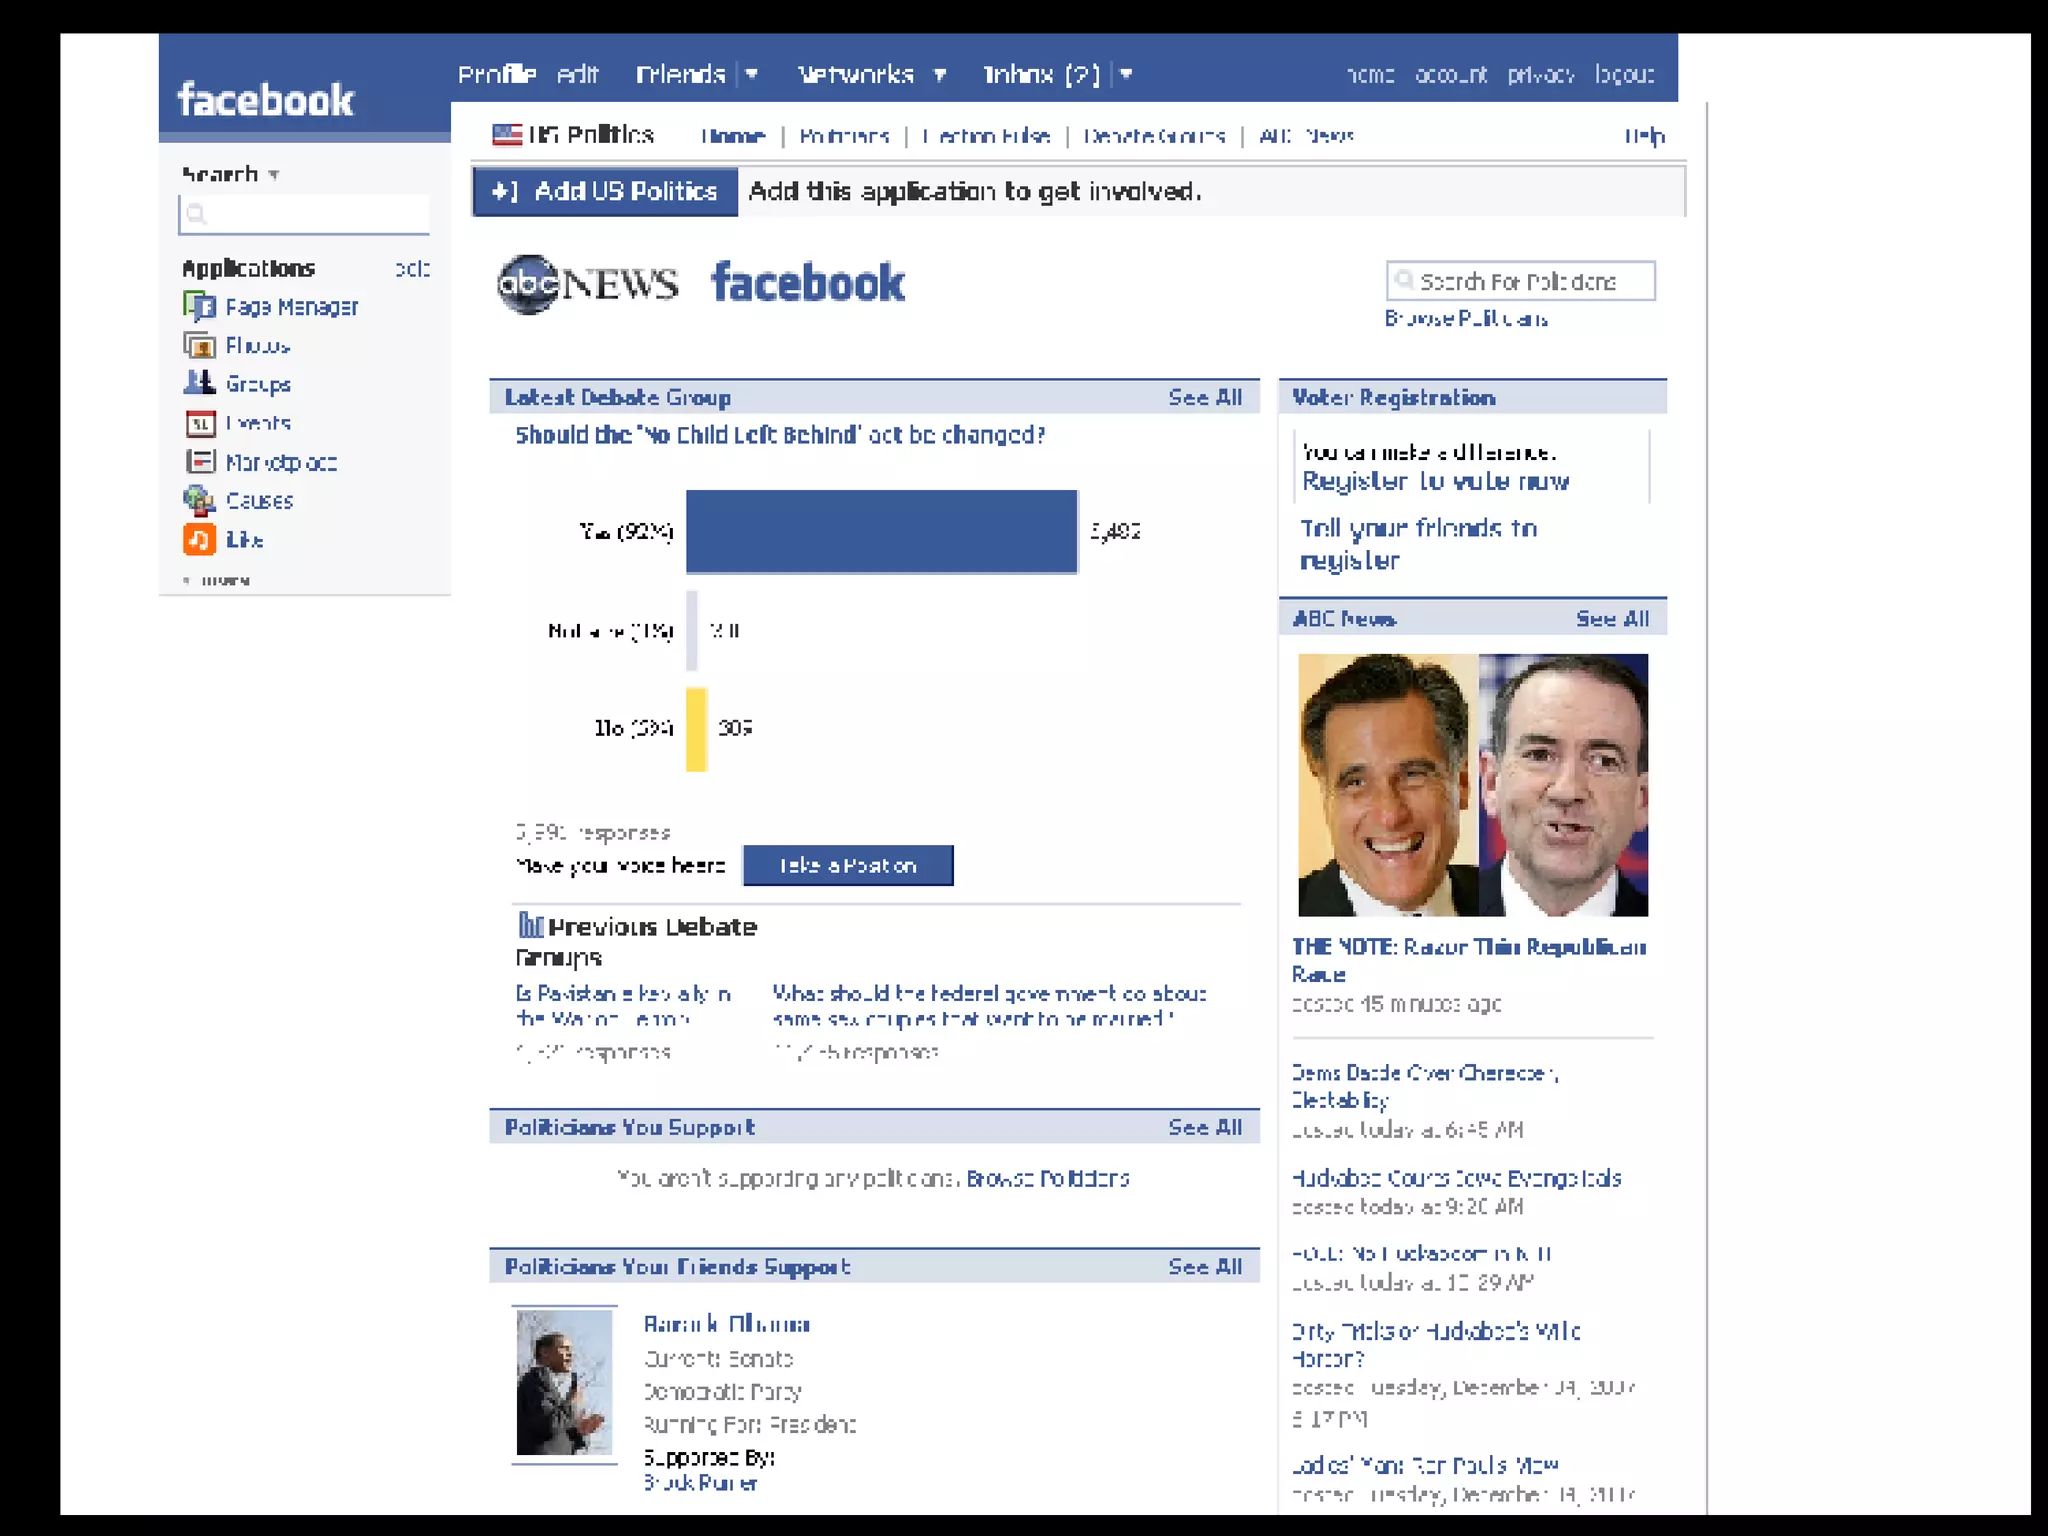
Task: Open the Debate Groups tab
Action: coord(1154,136)
